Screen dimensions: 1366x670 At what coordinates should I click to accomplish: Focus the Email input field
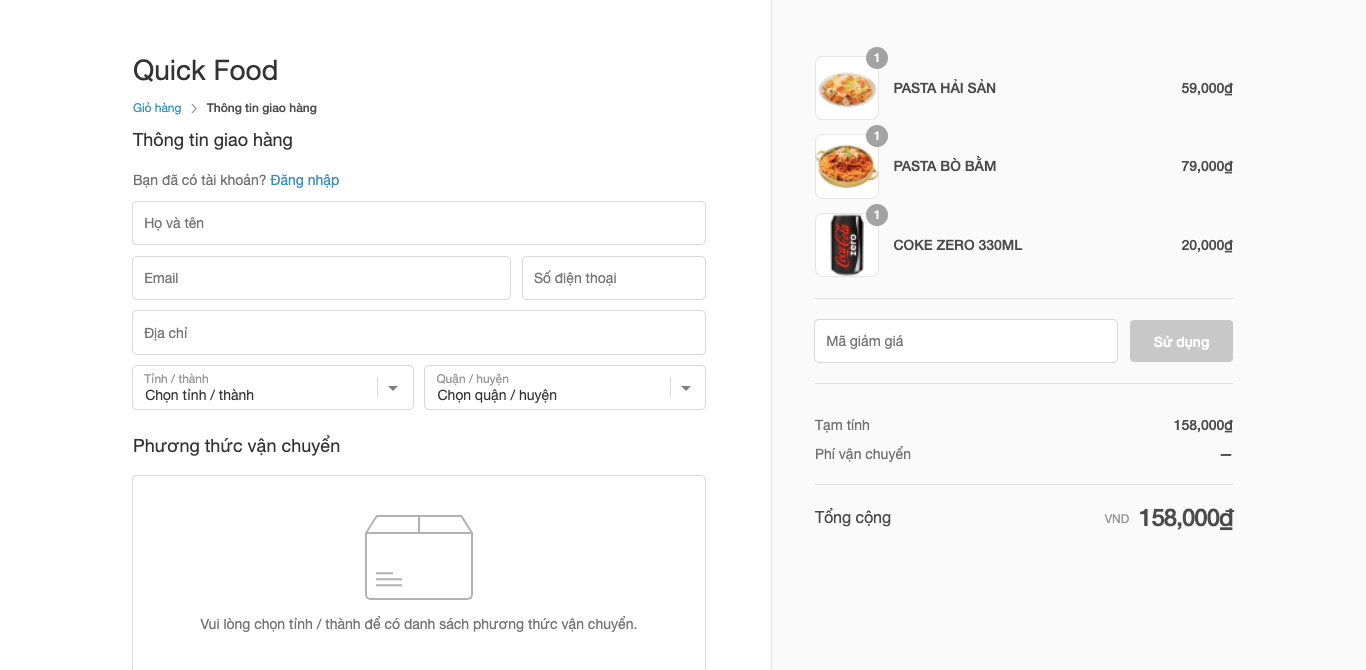coord(321,278)
